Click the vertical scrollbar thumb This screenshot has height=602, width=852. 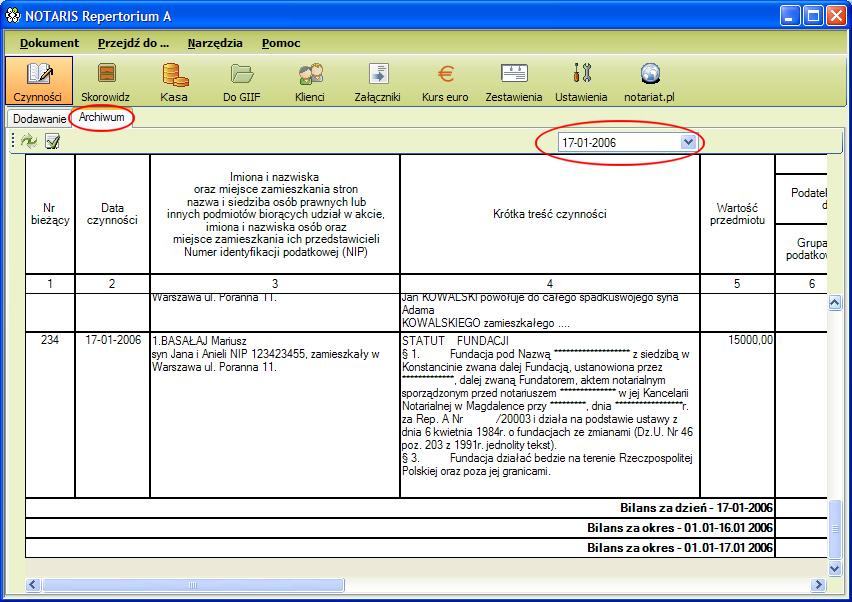(x=835, y=529)
